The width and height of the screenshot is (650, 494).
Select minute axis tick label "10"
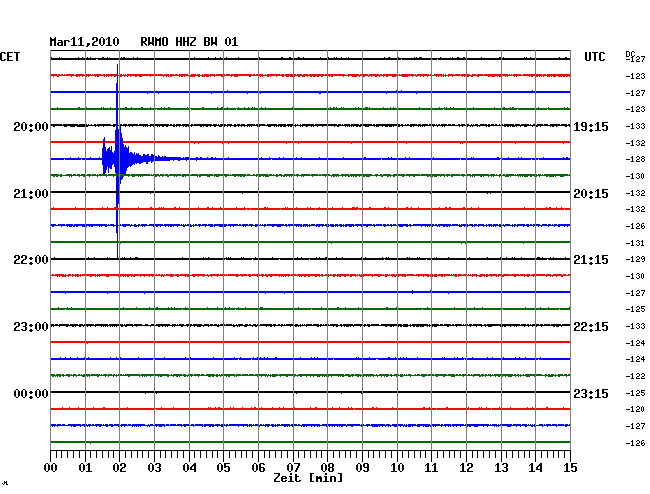click(397, 468)
